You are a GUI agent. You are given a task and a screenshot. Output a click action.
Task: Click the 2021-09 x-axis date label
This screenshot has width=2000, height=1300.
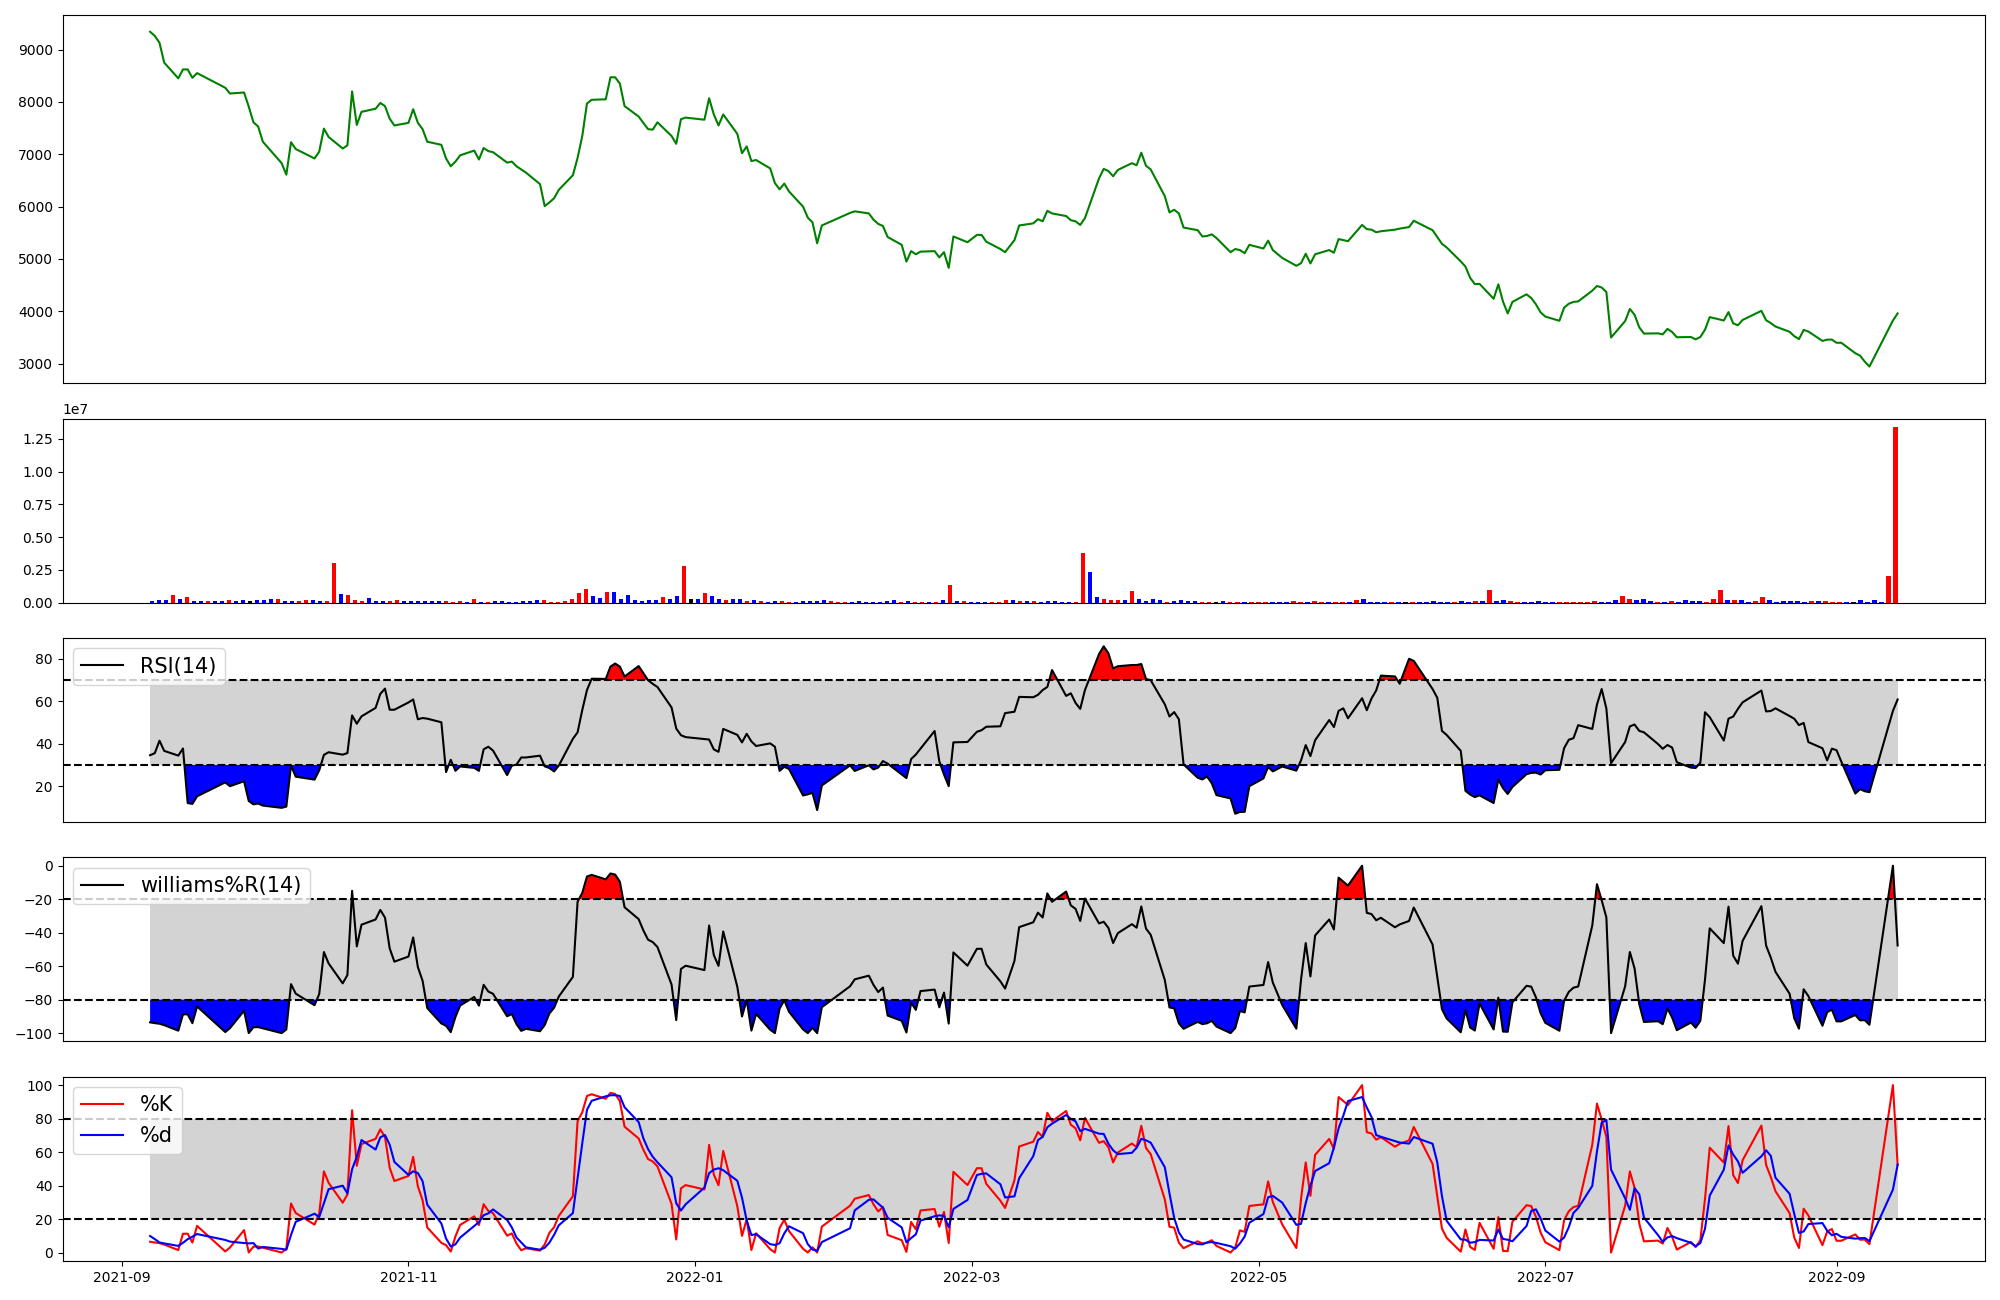[x=122, y=1277]
